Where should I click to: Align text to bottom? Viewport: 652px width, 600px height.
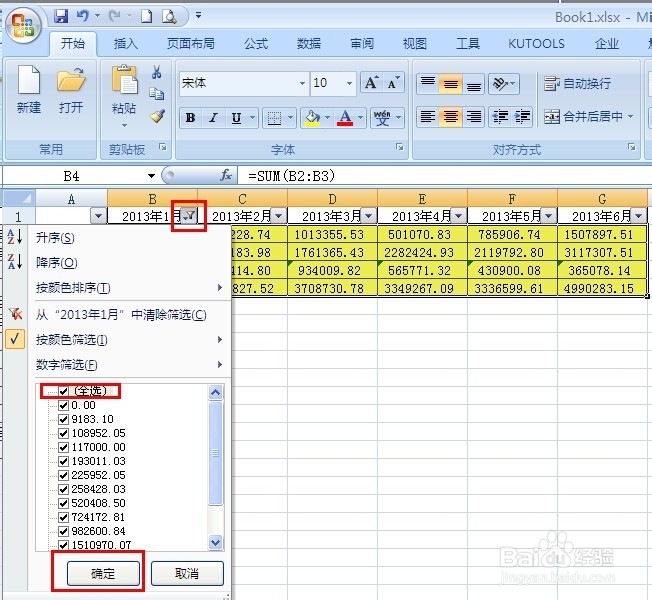(x=474, y=83)
